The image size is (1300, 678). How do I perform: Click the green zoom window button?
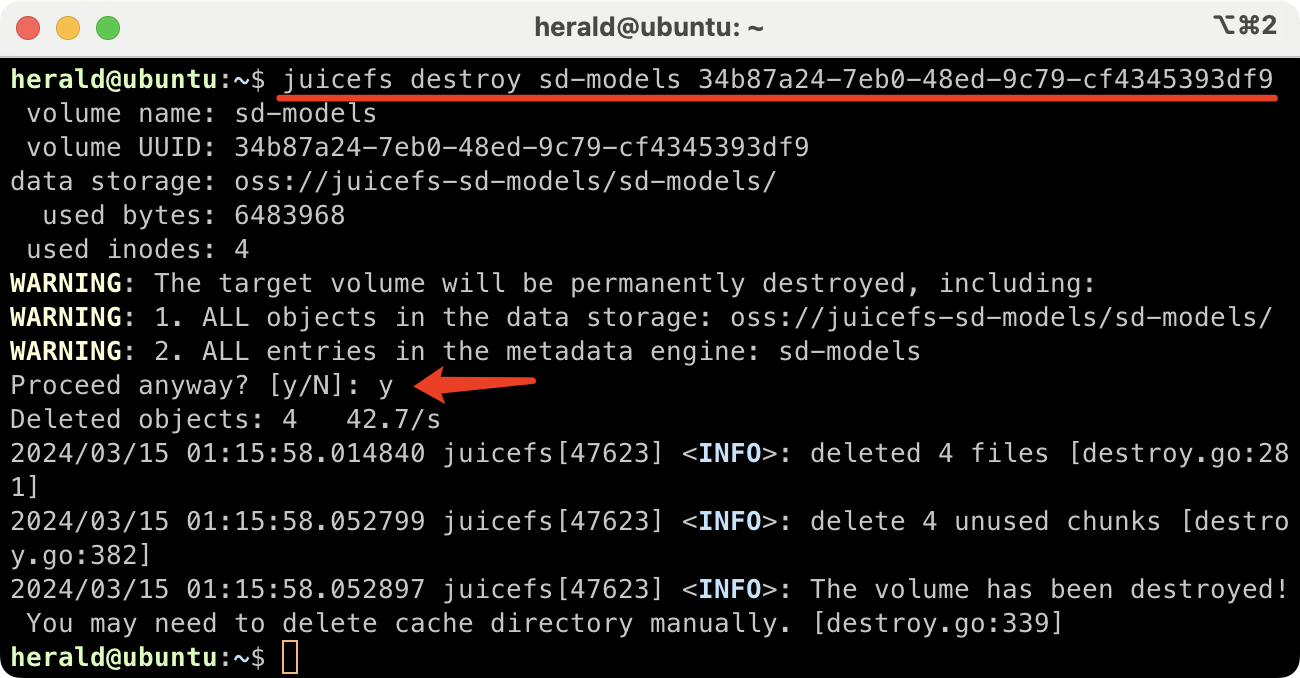tap(108, 28)
